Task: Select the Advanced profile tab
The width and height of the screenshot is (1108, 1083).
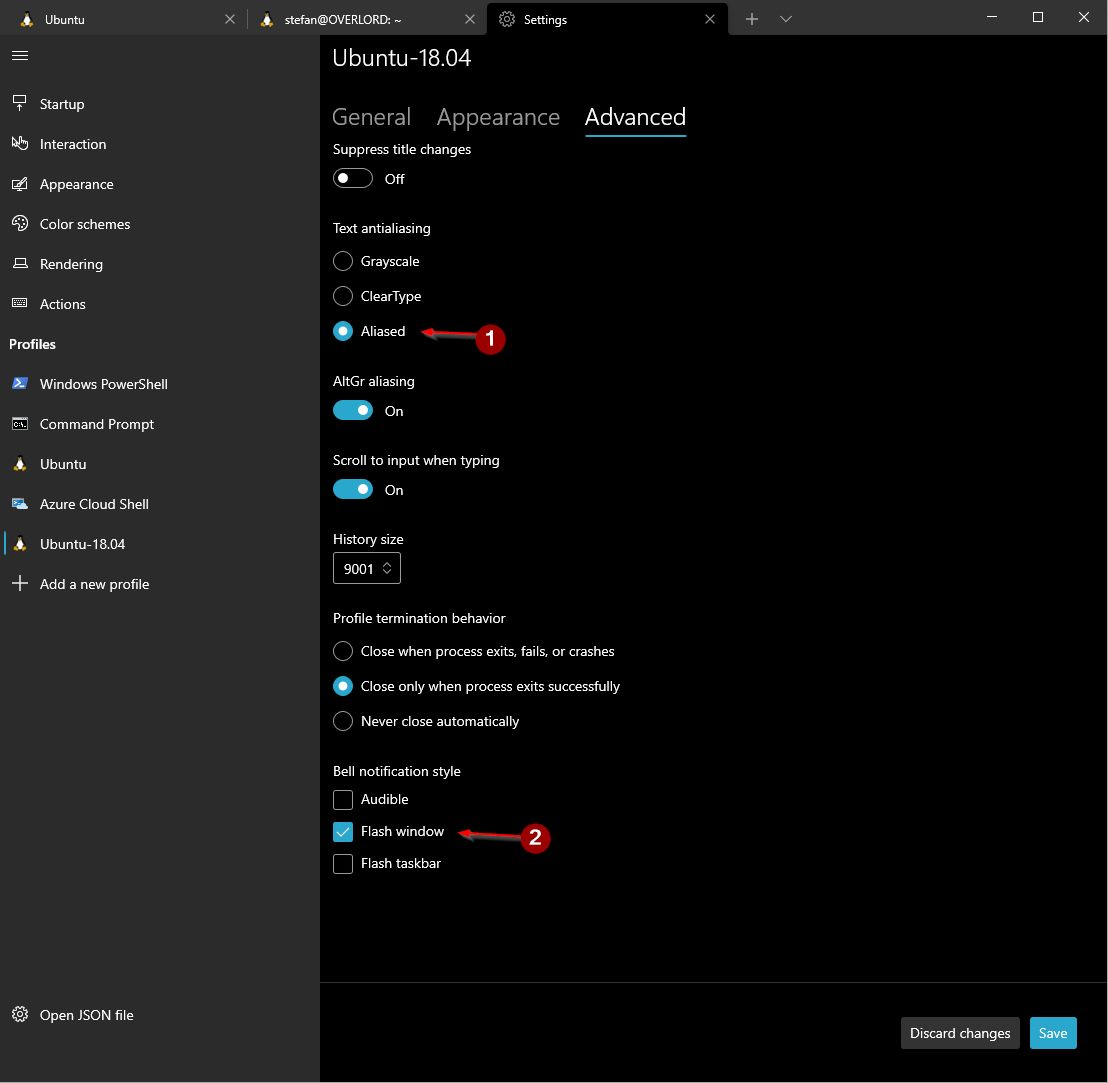Action: (x=635, y=117)
